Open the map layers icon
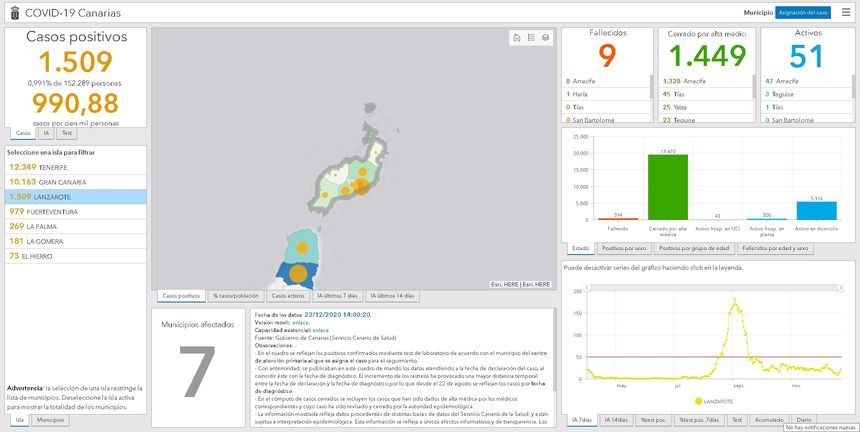860x432 pixels. click(546, 37)
